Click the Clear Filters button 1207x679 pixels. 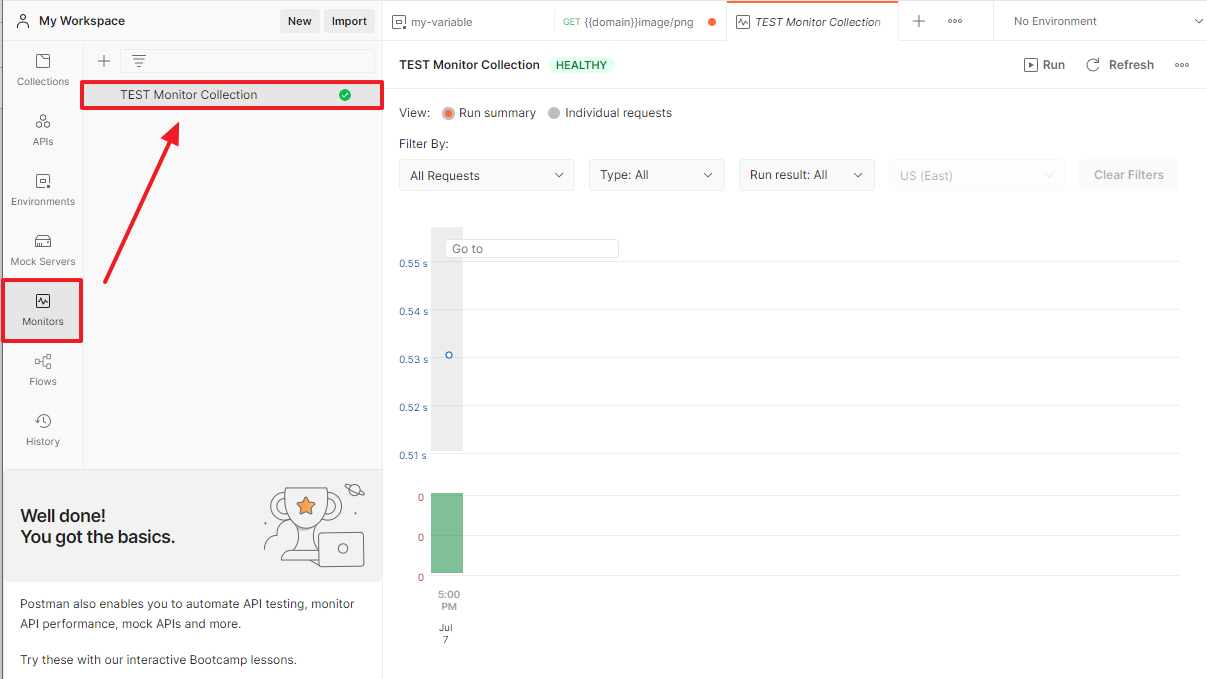[1129, 175]
